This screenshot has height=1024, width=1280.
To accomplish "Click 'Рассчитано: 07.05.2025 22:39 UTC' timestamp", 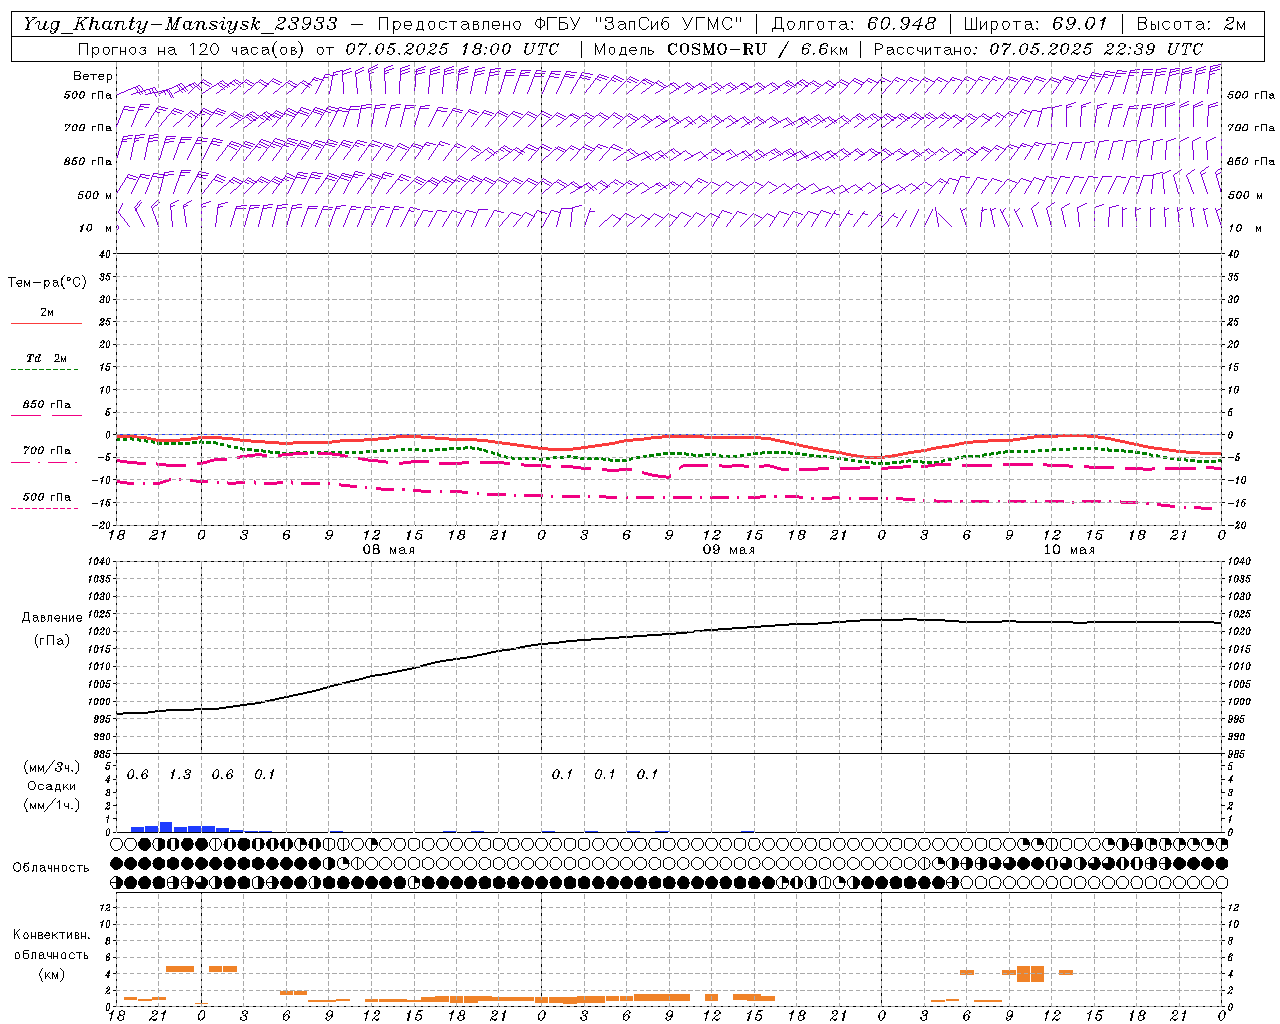I will click(x=1038, y=49).
